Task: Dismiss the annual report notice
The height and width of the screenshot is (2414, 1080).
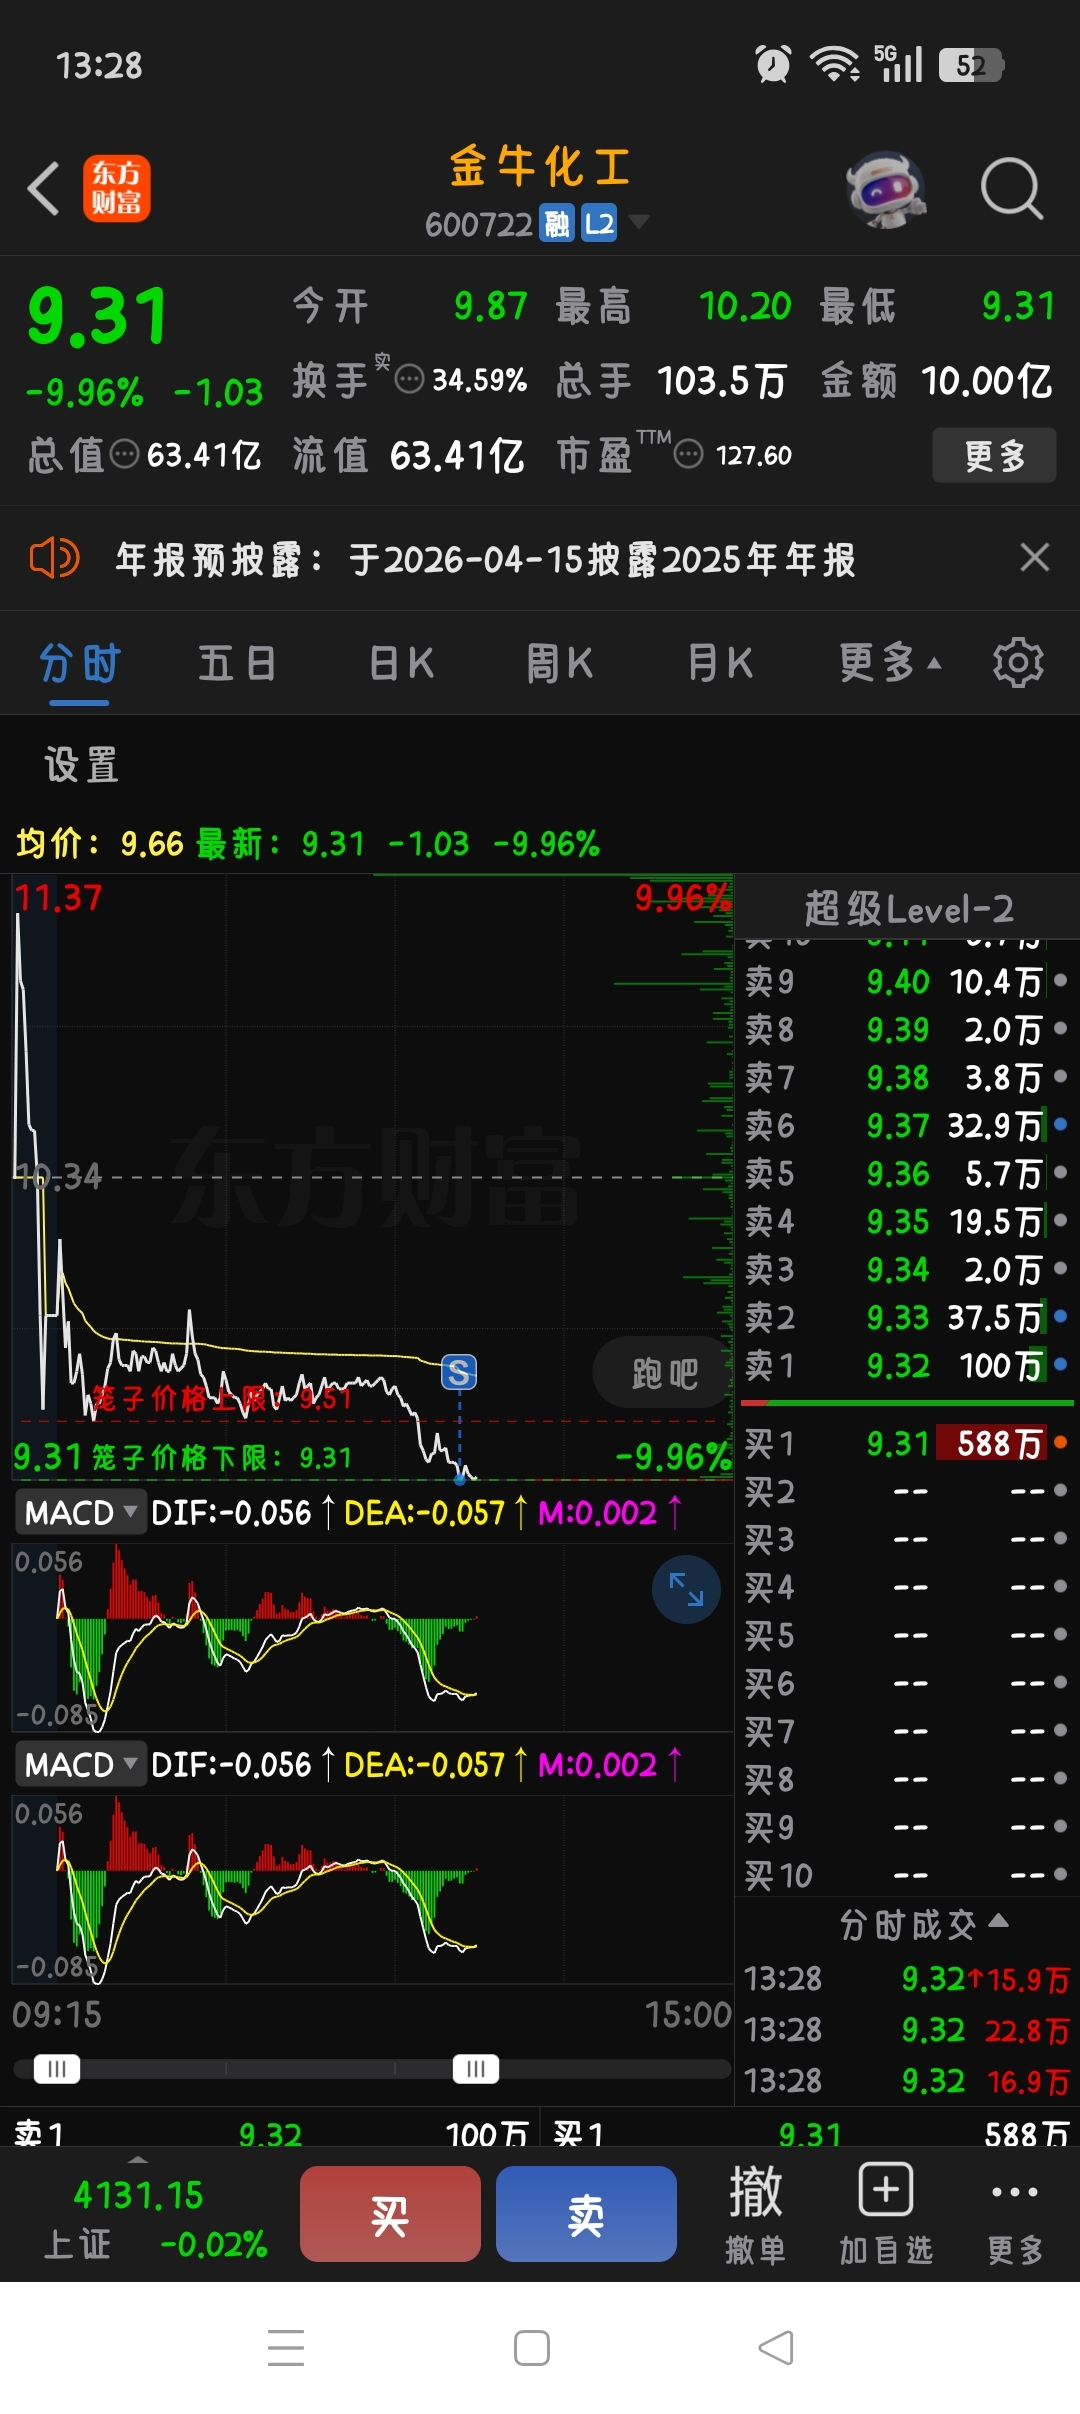Action: [x=1034, y=557]
